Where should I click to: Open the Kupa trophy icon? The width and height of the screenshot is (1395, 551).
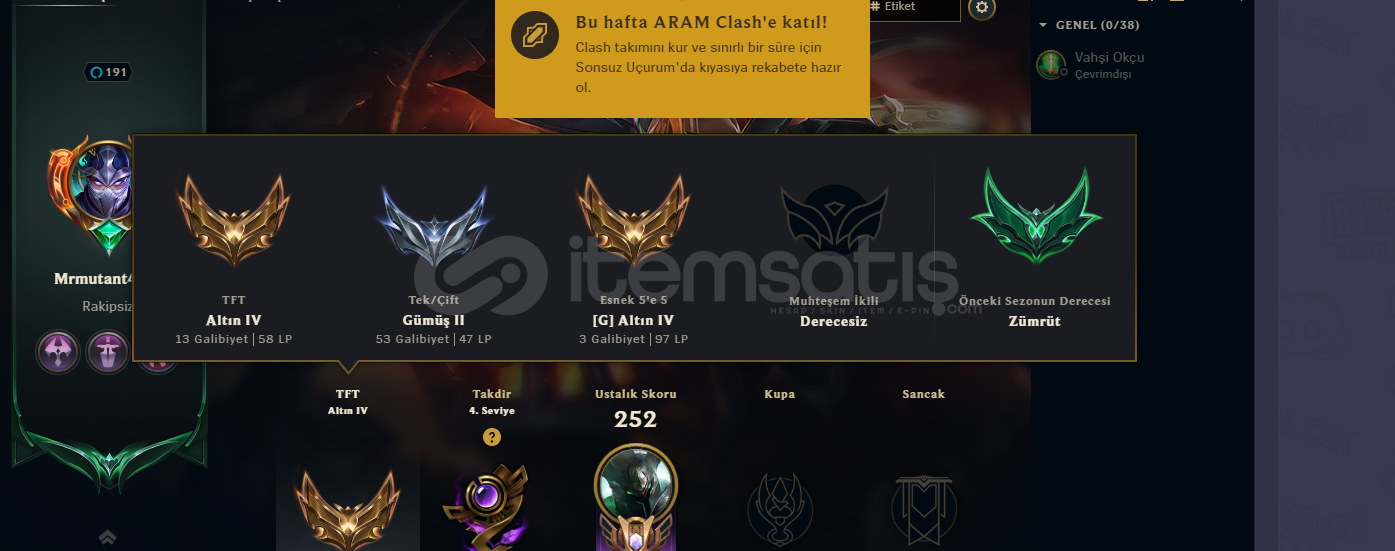[779, 509]
